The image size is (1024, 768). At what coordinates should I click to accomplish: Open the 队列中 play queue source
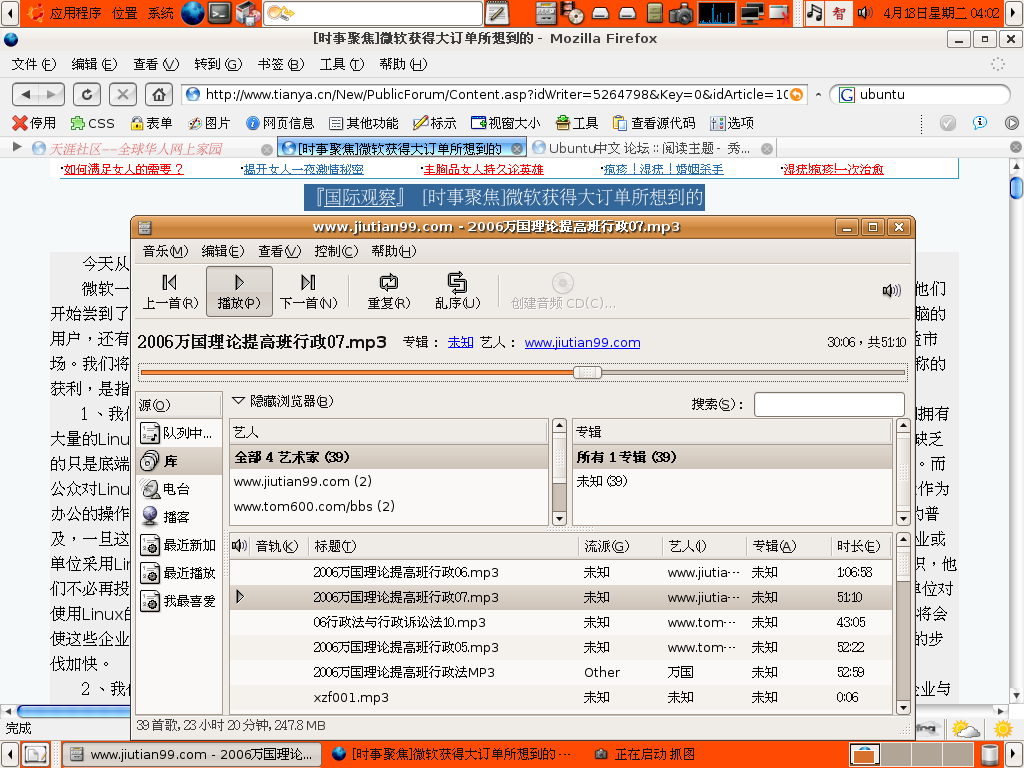pyautogui.click(x=178, y=433)
